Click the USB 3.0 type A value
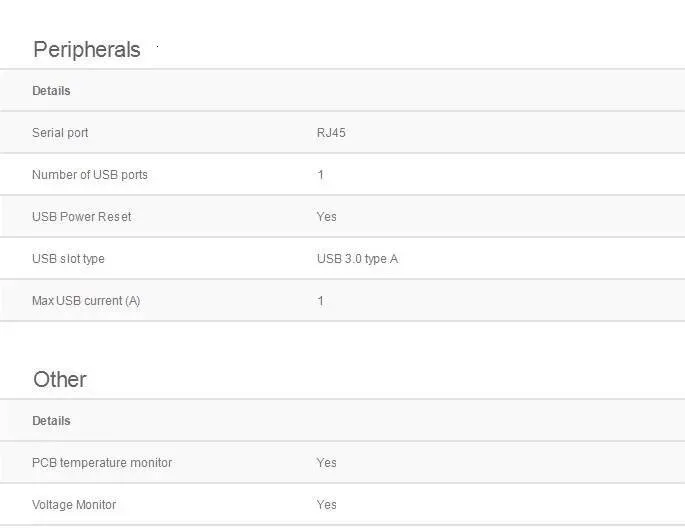Viewport: 685px width, 532px height. (x=357, y=259)
